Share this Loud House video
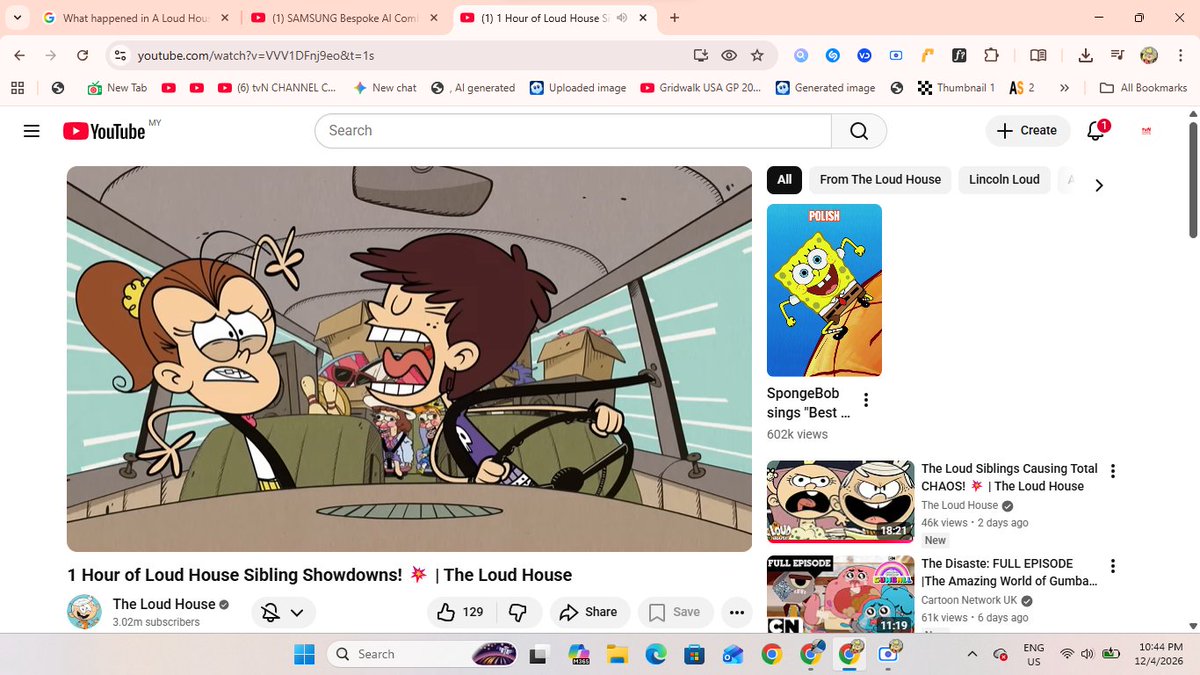1200x675 pixels. point(588,612)
